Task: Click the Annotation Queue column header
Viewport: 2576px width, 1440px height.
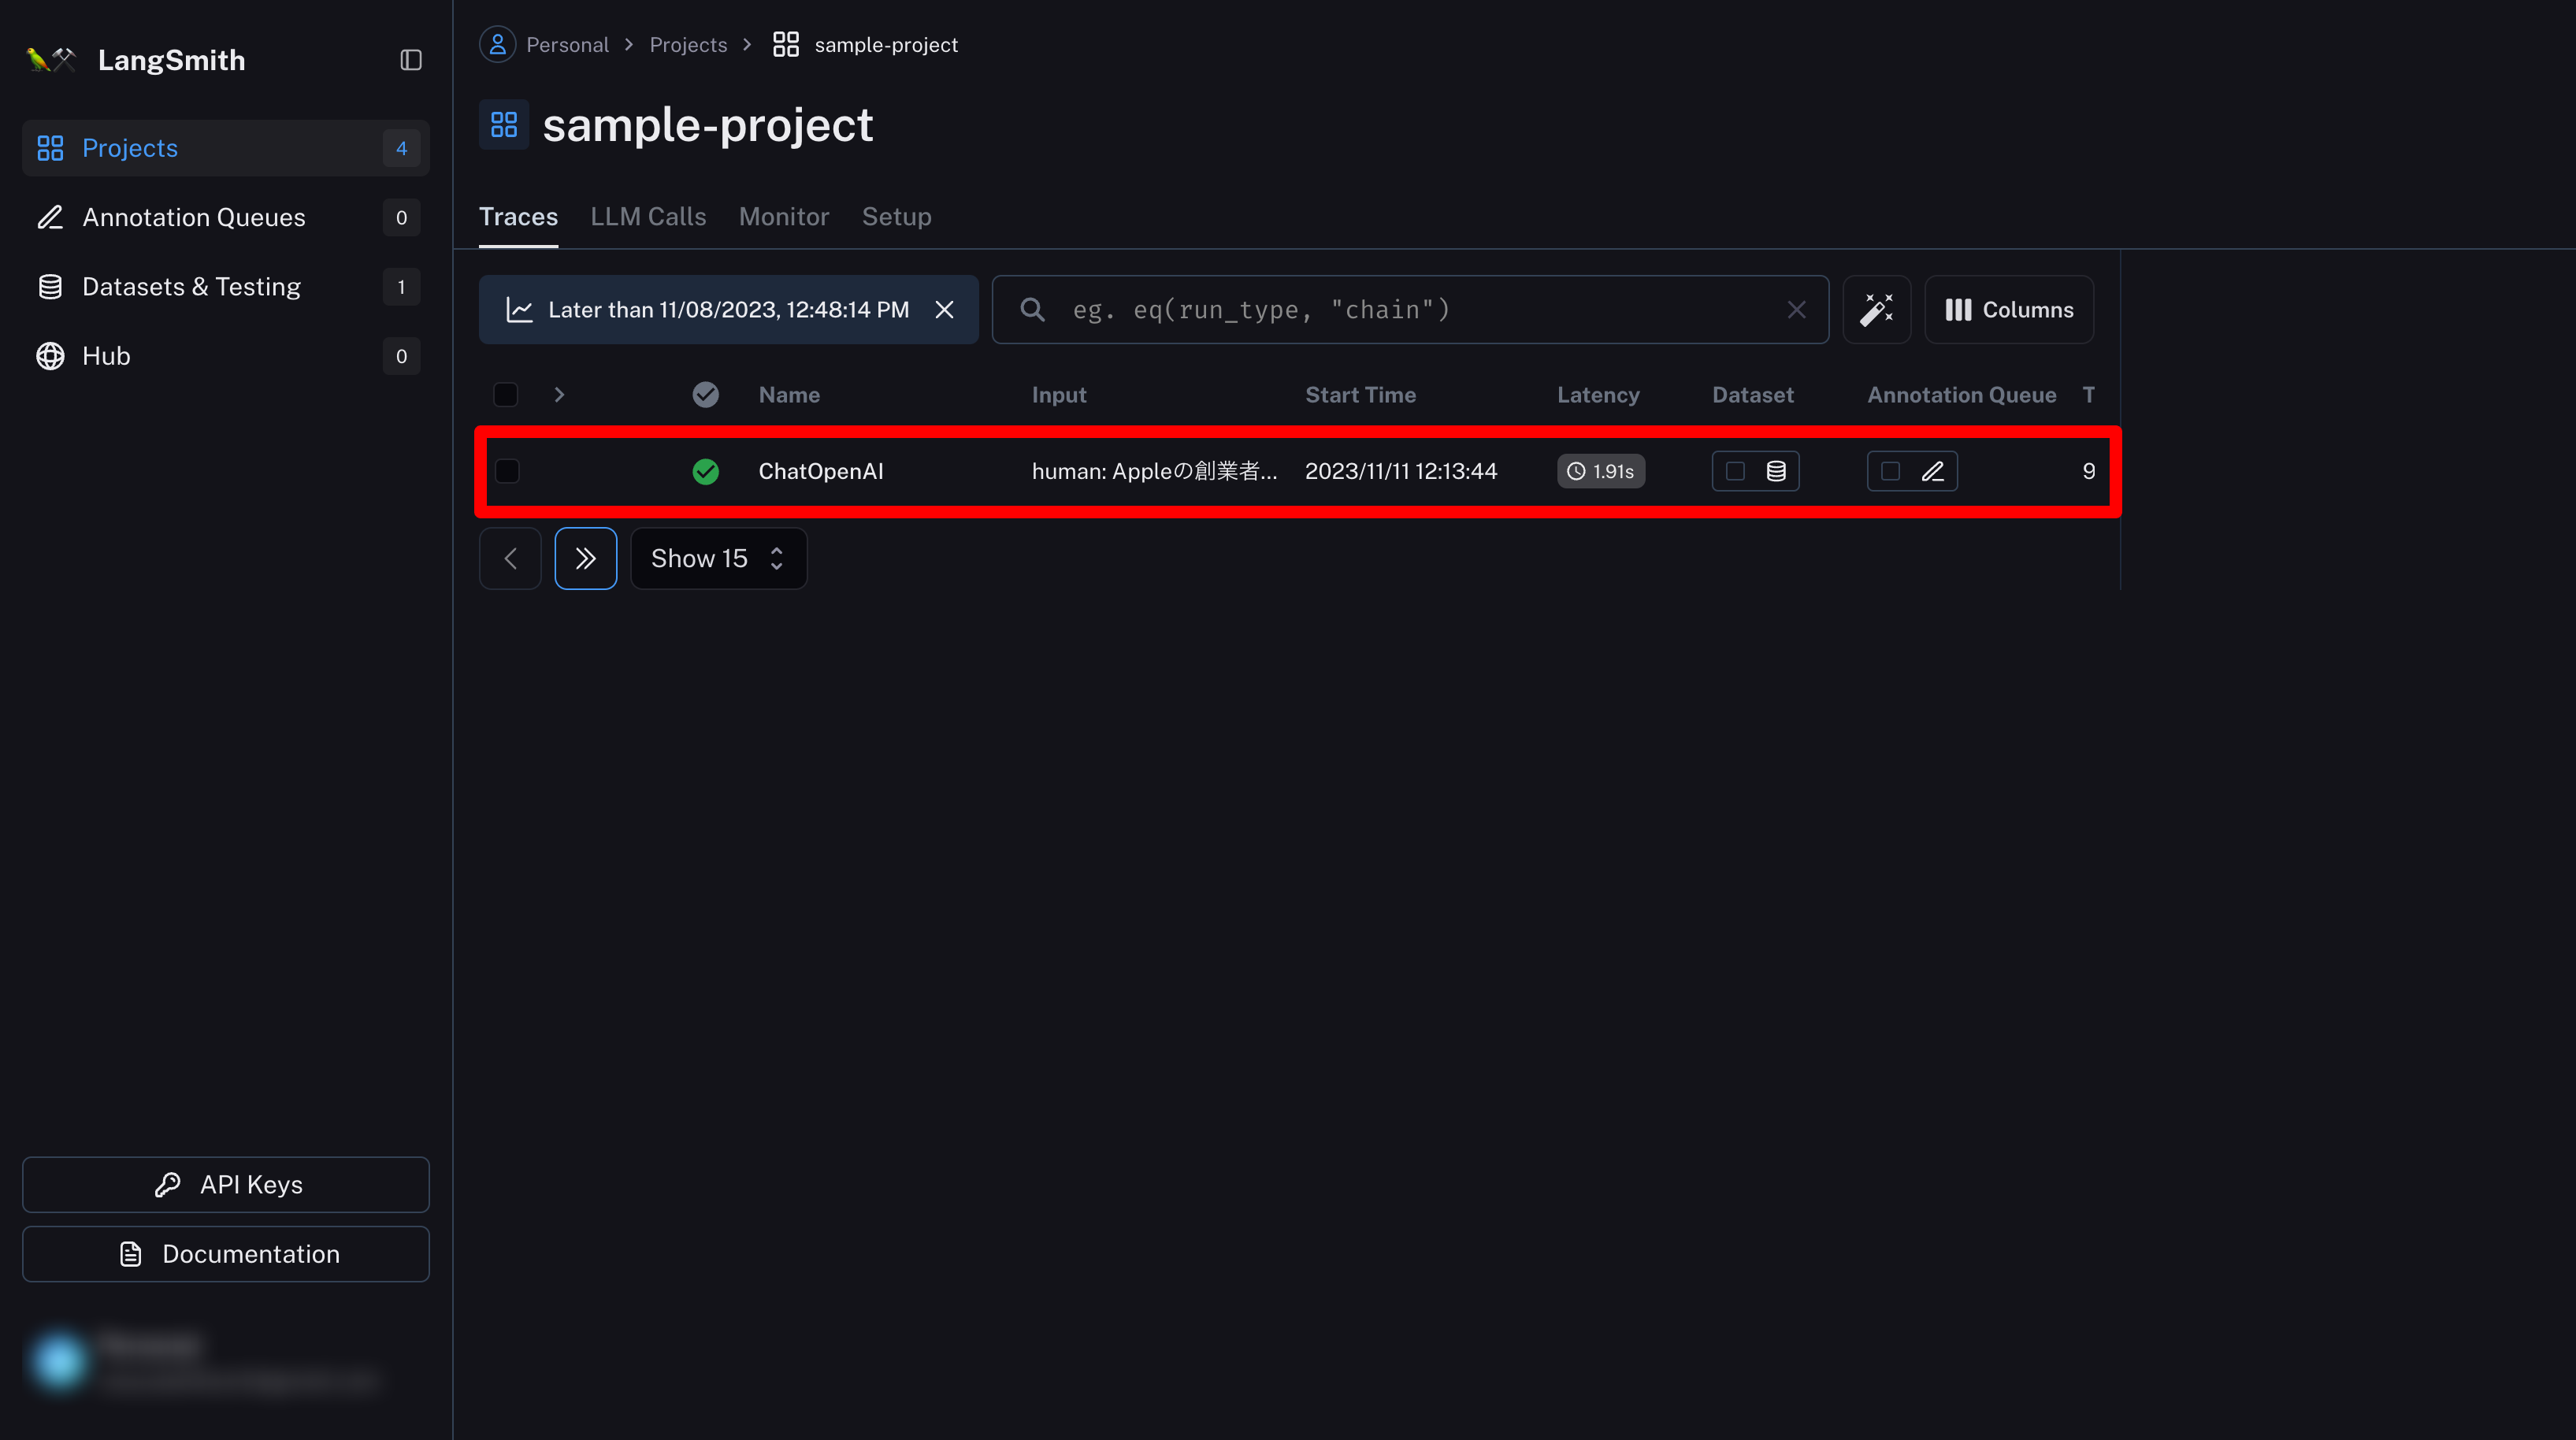Action: (1961, 395)
